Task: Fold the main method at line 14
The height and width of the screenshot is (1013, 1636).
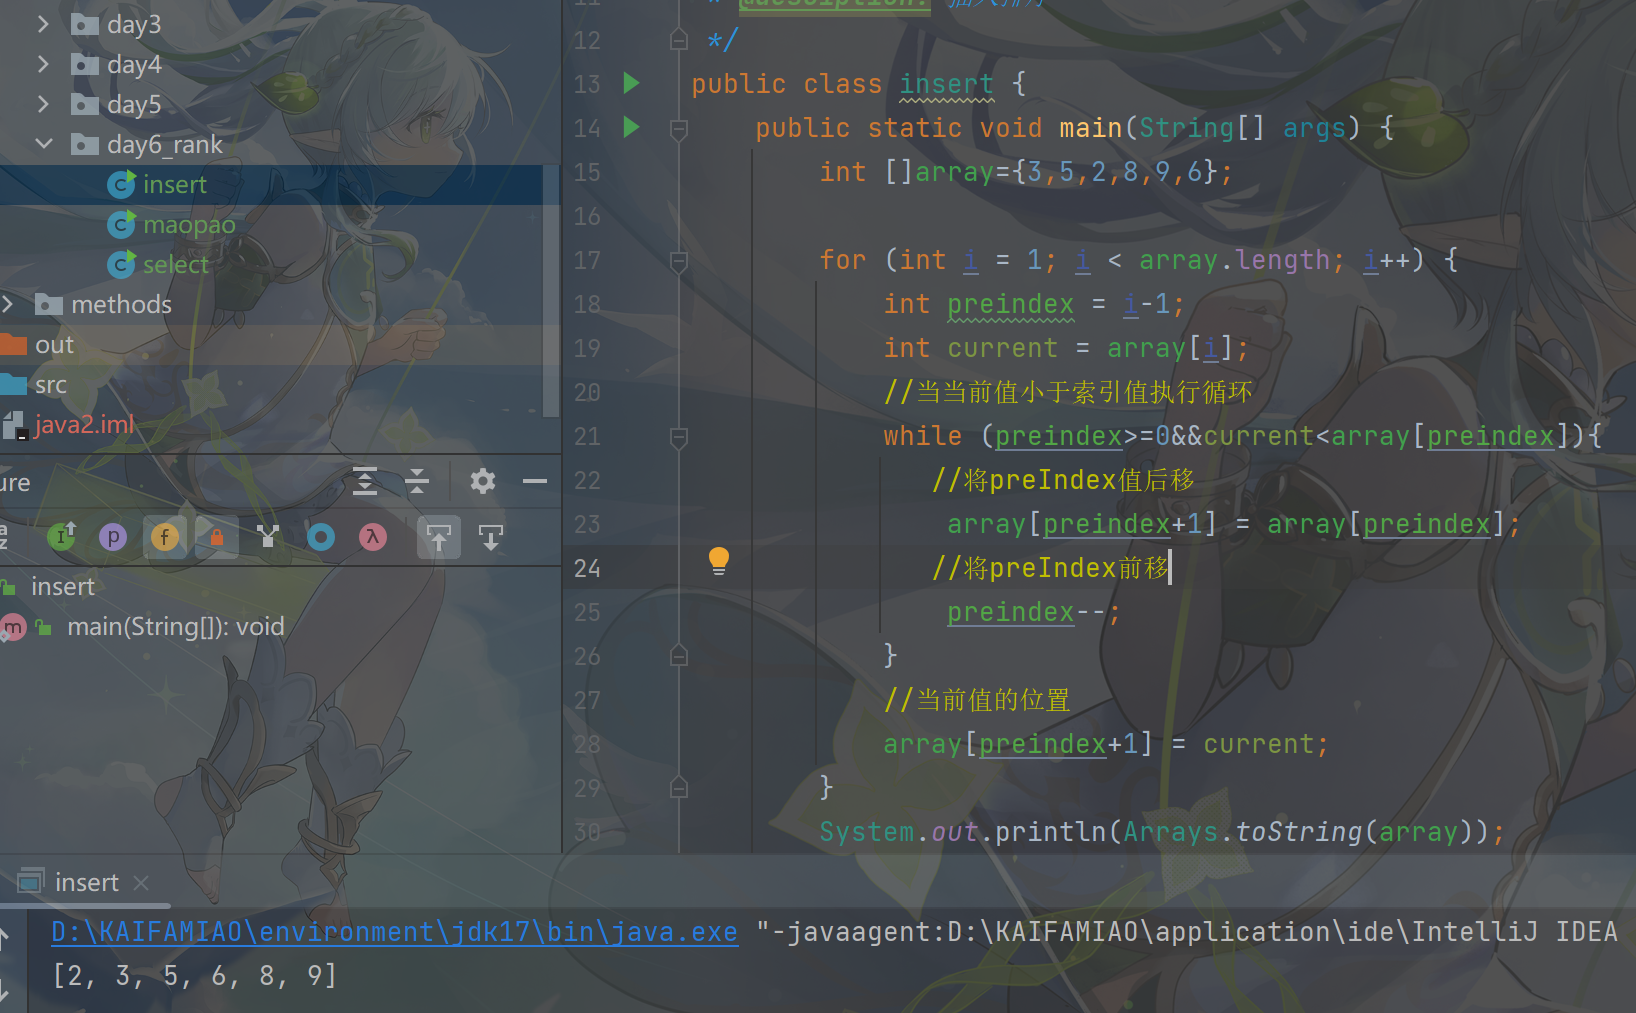Action: (679, 128)
